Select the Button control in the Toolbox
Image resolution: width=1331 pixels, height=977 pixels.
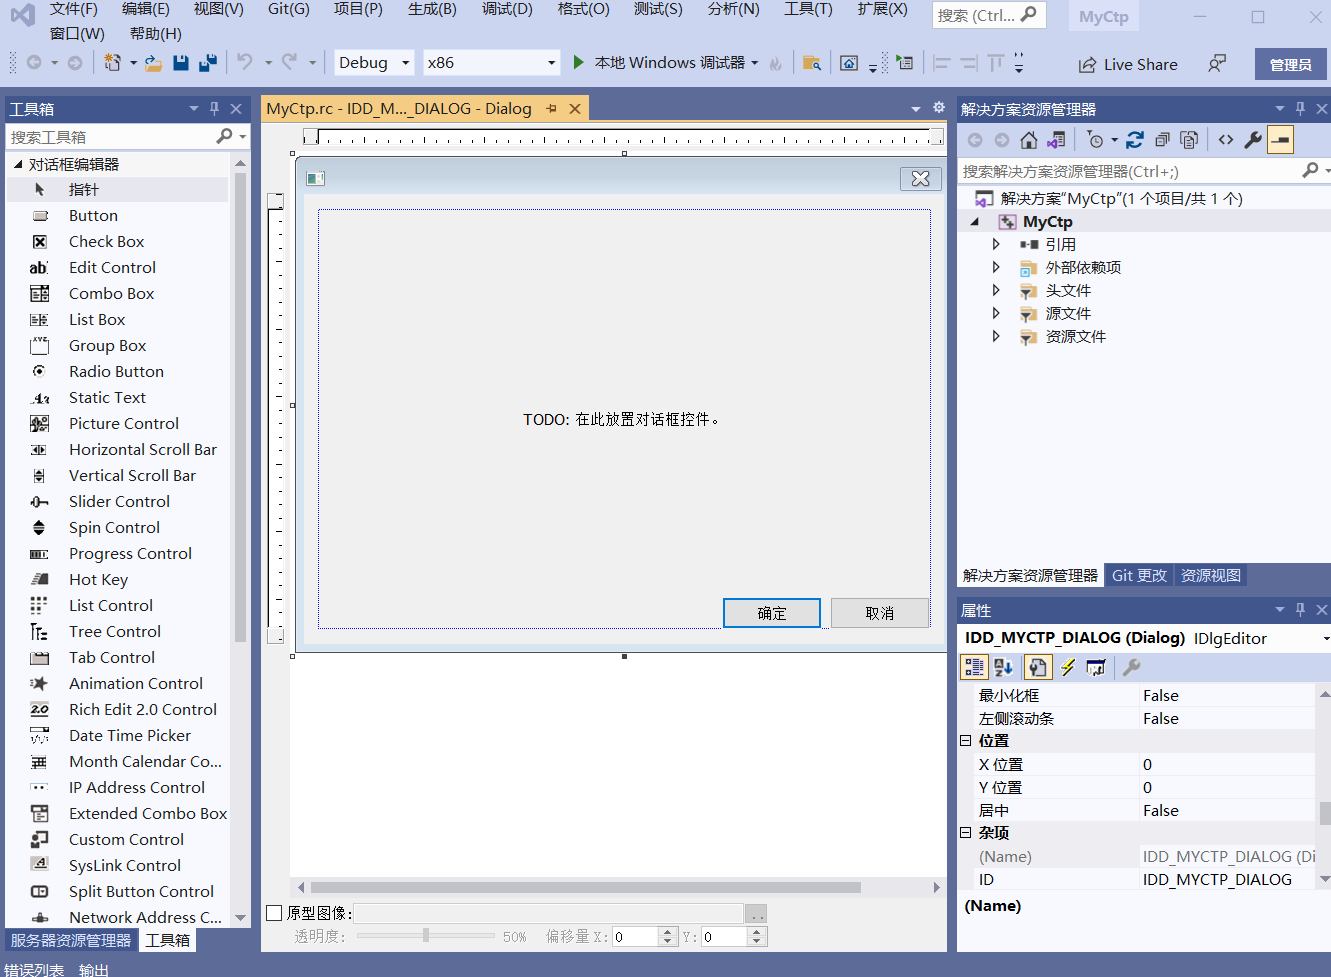pyautogui.click(x=93, y=215)
